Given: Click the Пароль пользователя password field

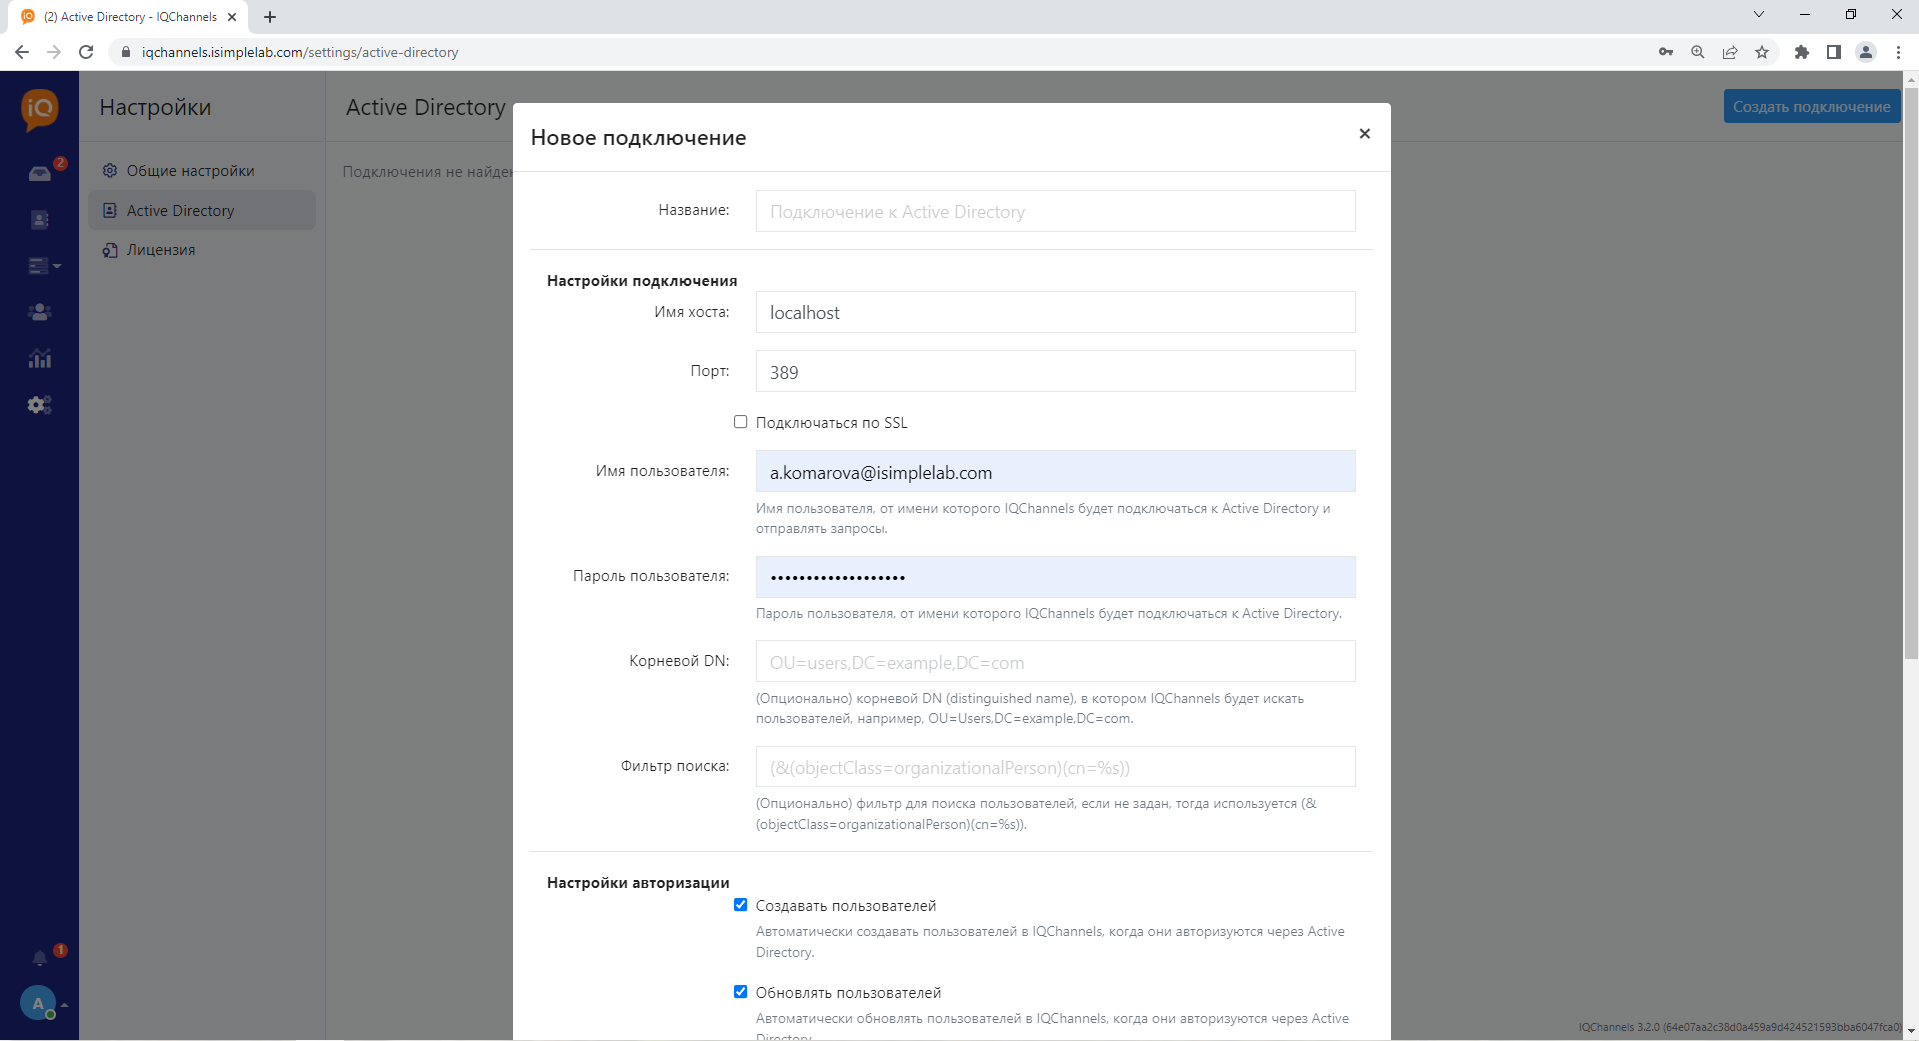Looking at the screenshot, I should coord(1055,577).
